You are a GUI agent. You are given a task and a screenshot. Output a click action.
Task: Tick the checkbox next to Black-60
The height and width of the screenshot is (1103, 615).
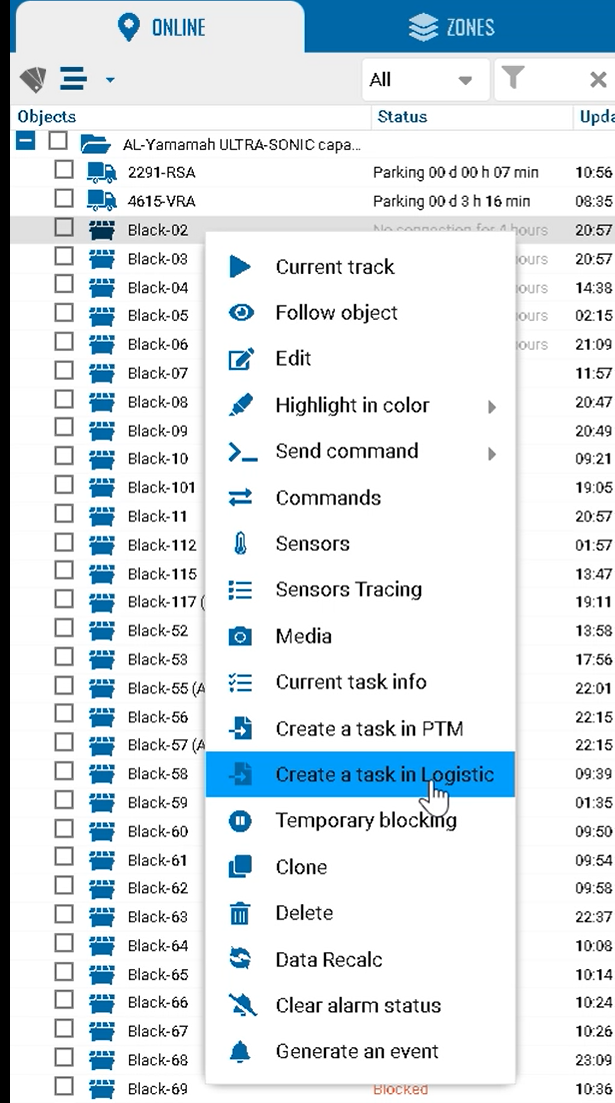pos(64,830)
